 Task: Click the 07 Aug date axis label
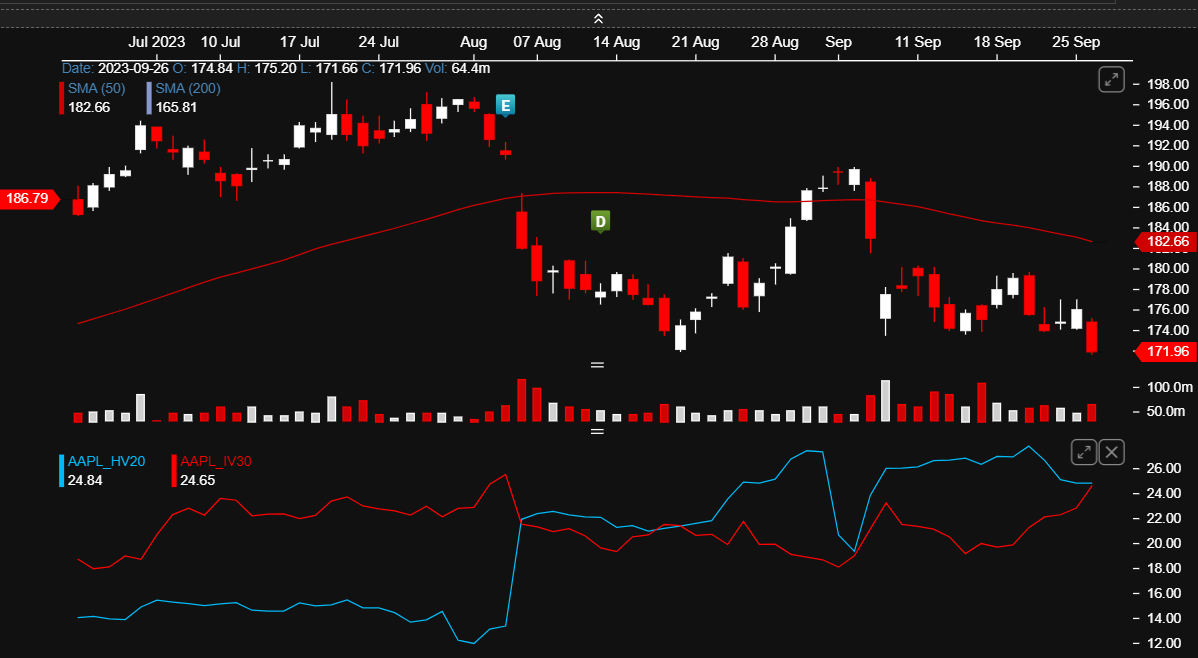click(537, 42)
